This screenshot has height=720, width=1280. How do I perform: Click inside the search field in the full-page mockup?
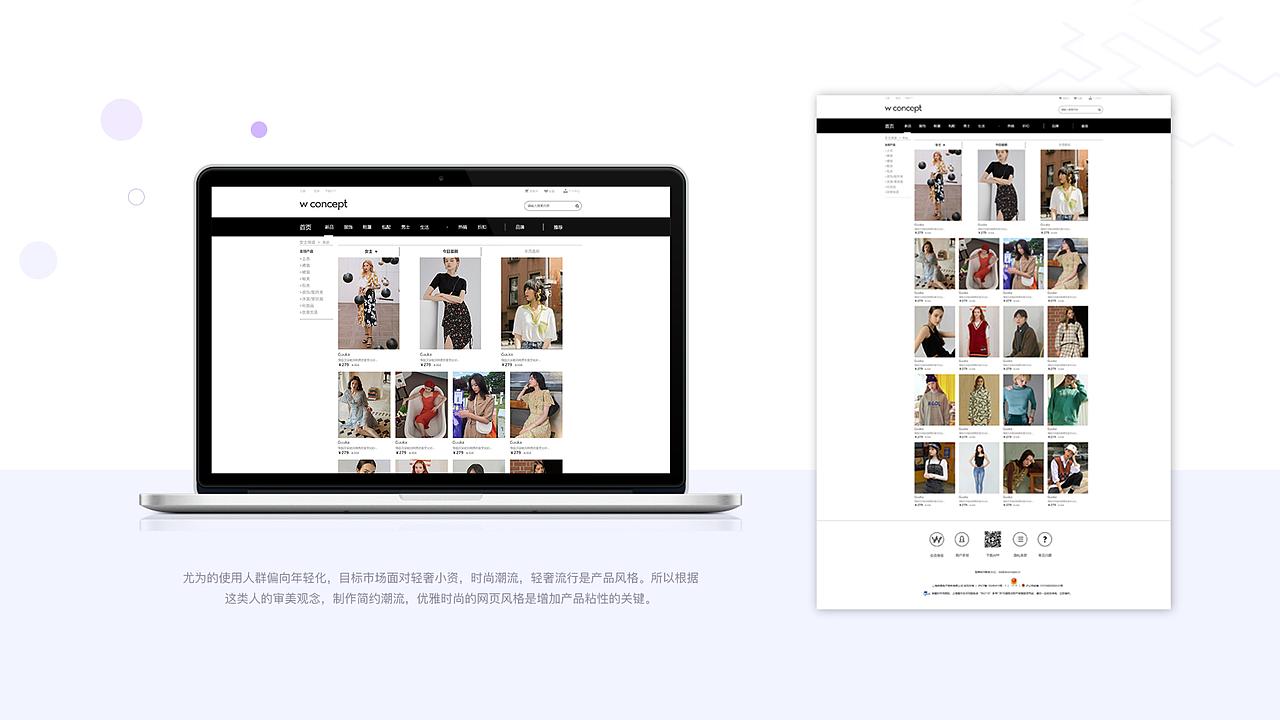point(1080,109)
